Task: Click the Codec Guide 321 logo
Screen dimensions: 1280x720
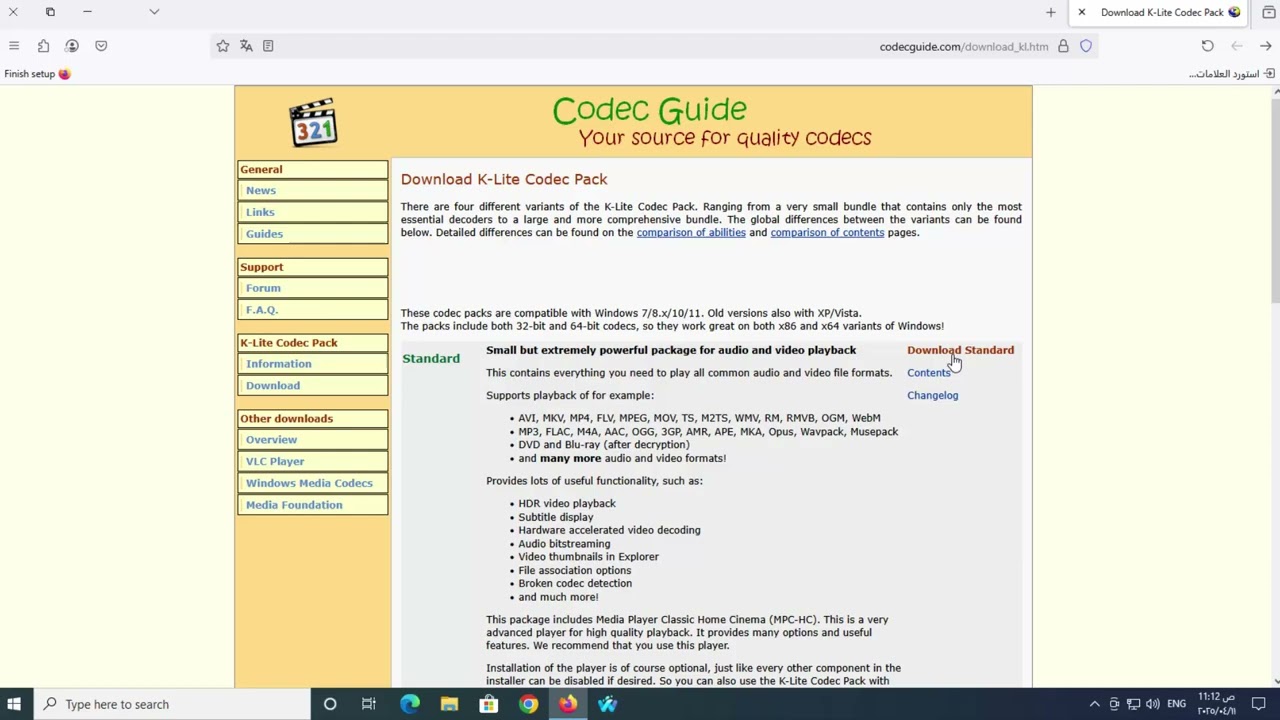Action: [313, 122]
